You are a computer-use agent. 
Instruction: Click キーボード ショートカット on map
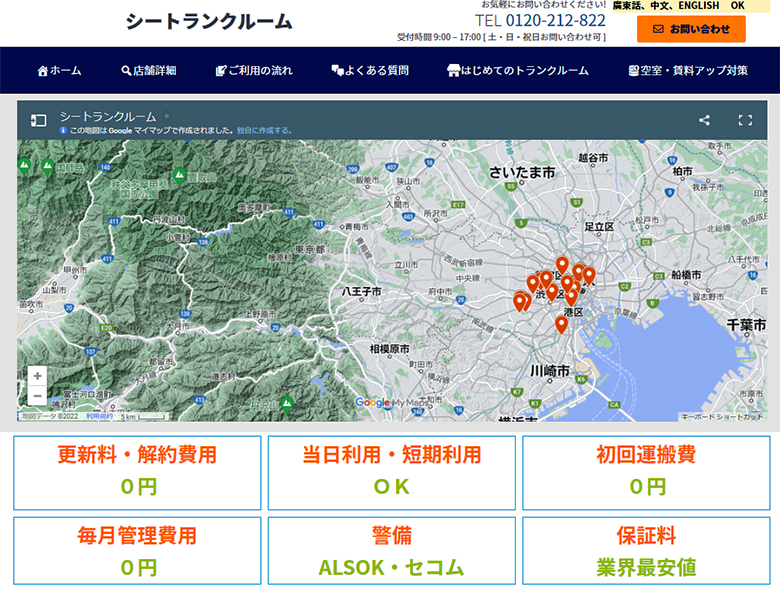click(721, 416)
